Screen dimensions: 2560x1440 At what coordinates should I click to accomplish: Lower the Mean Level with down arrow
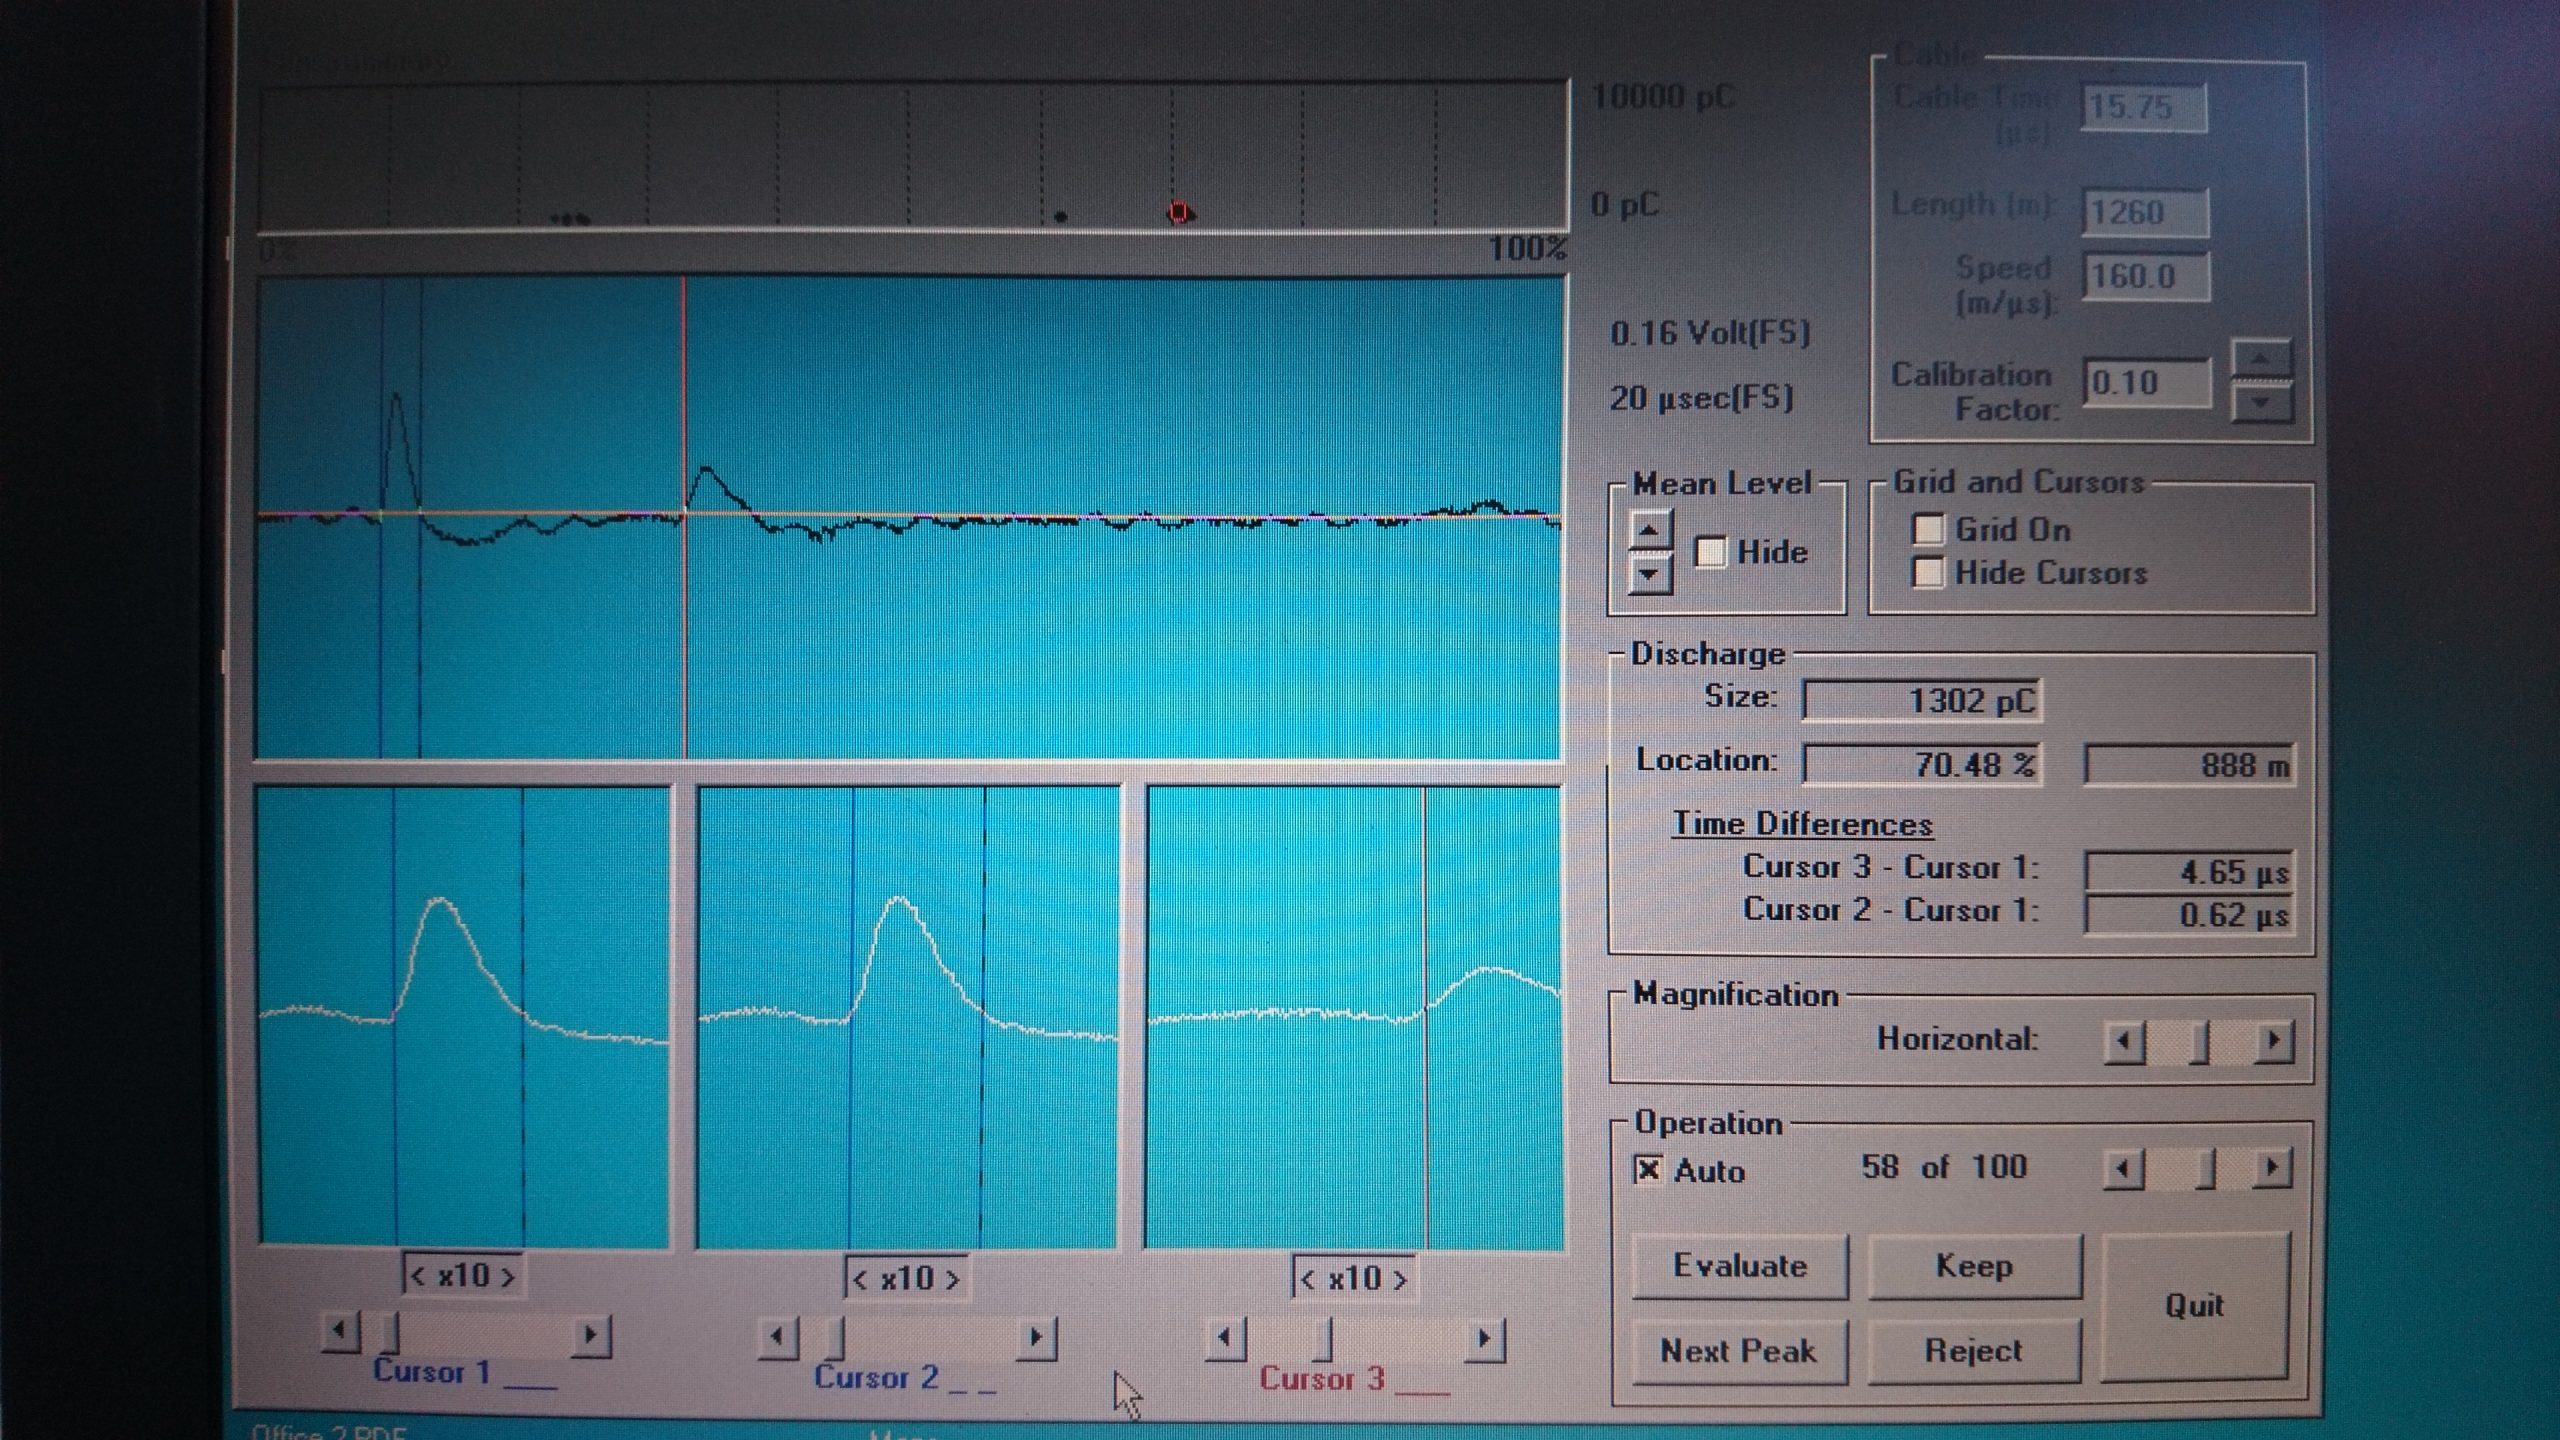1650,574
